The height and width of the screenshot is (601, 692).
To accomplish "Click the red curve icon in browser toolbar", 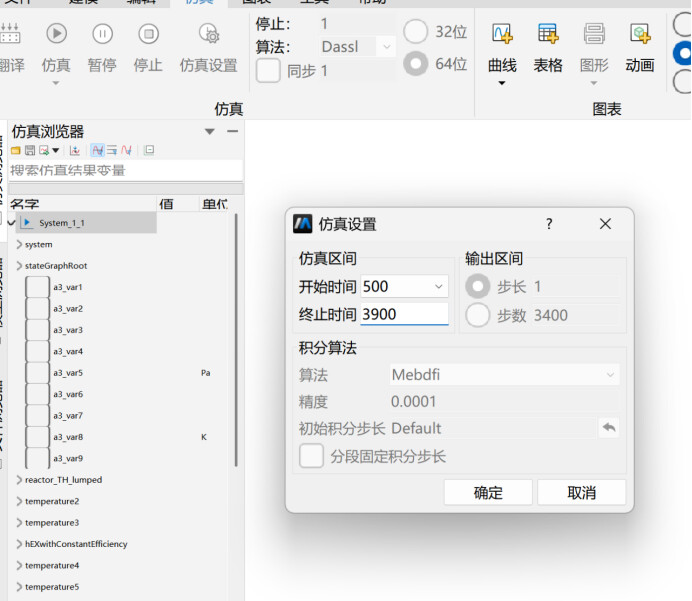I will click(127, 150).
